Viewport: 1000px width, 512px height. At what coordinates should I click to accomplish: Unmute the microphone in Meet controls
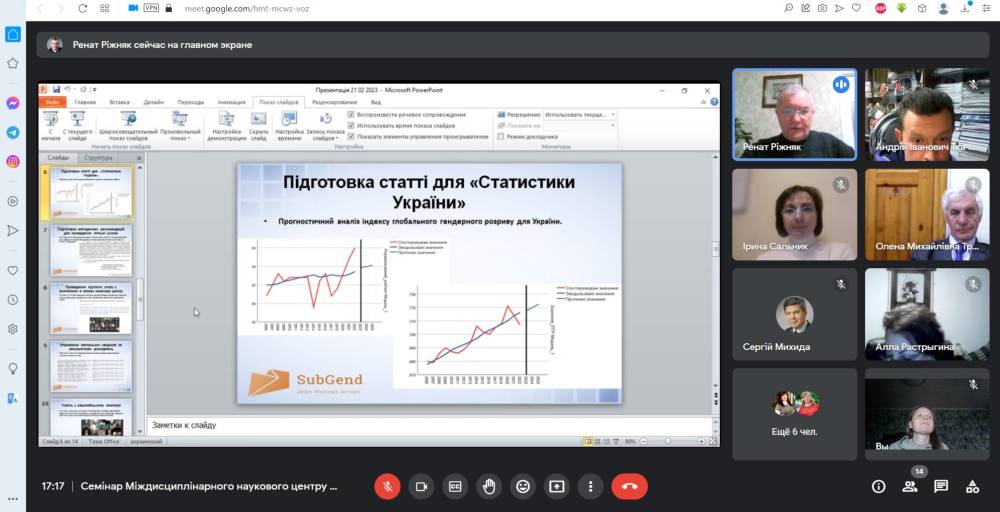point(387,486)
